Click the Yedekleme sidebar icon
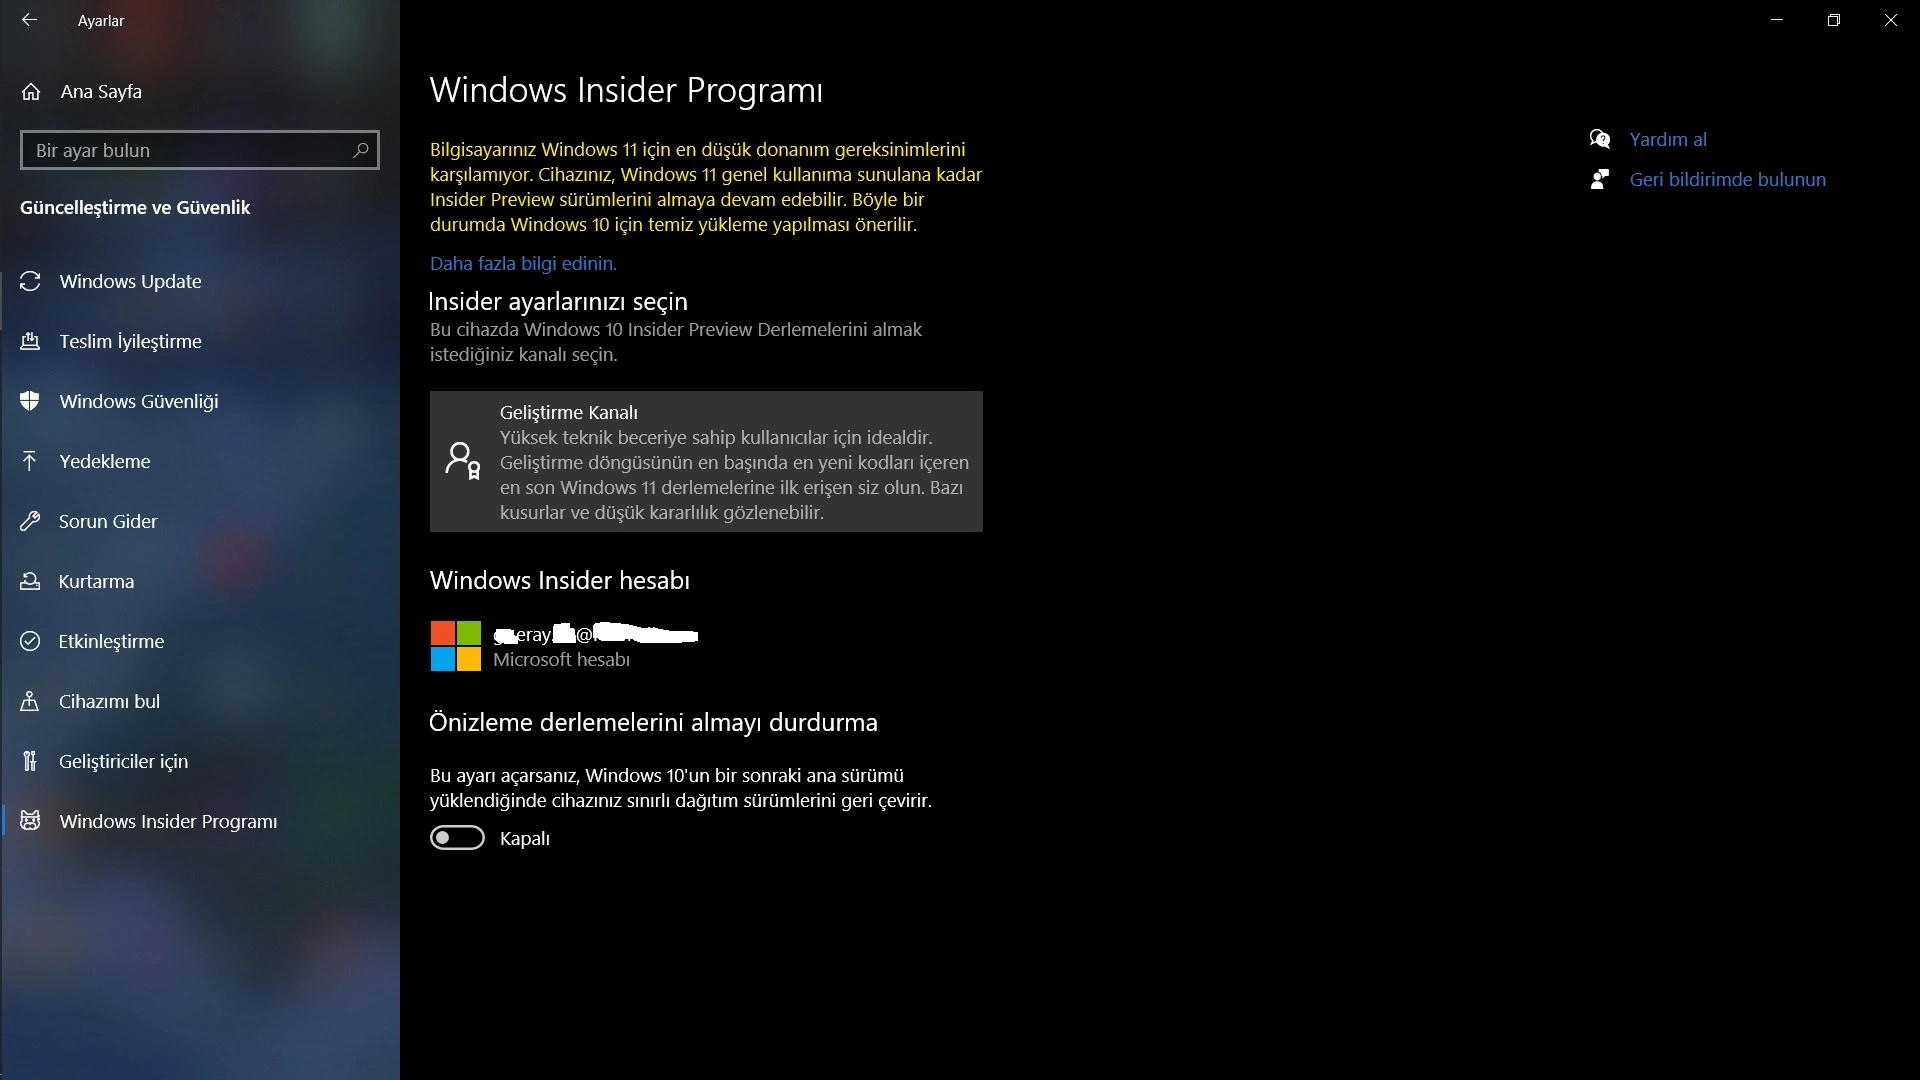This screenshot has height=1080, width=1920. tap(32, 460)
